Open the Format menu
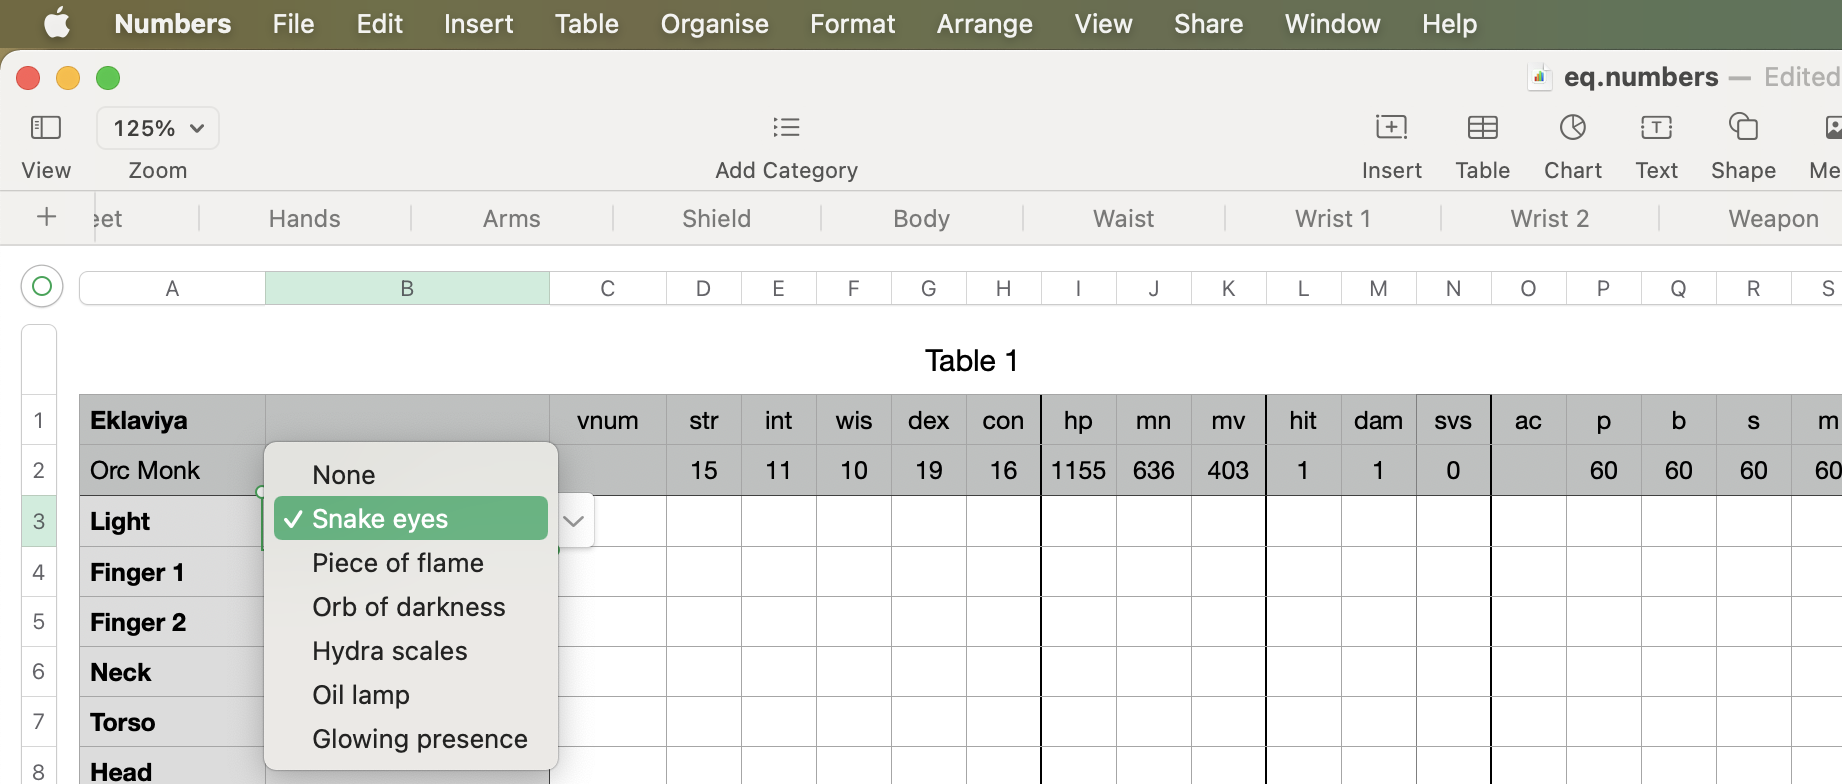The width and height of the screenshot is (1842, 784). 852,24
